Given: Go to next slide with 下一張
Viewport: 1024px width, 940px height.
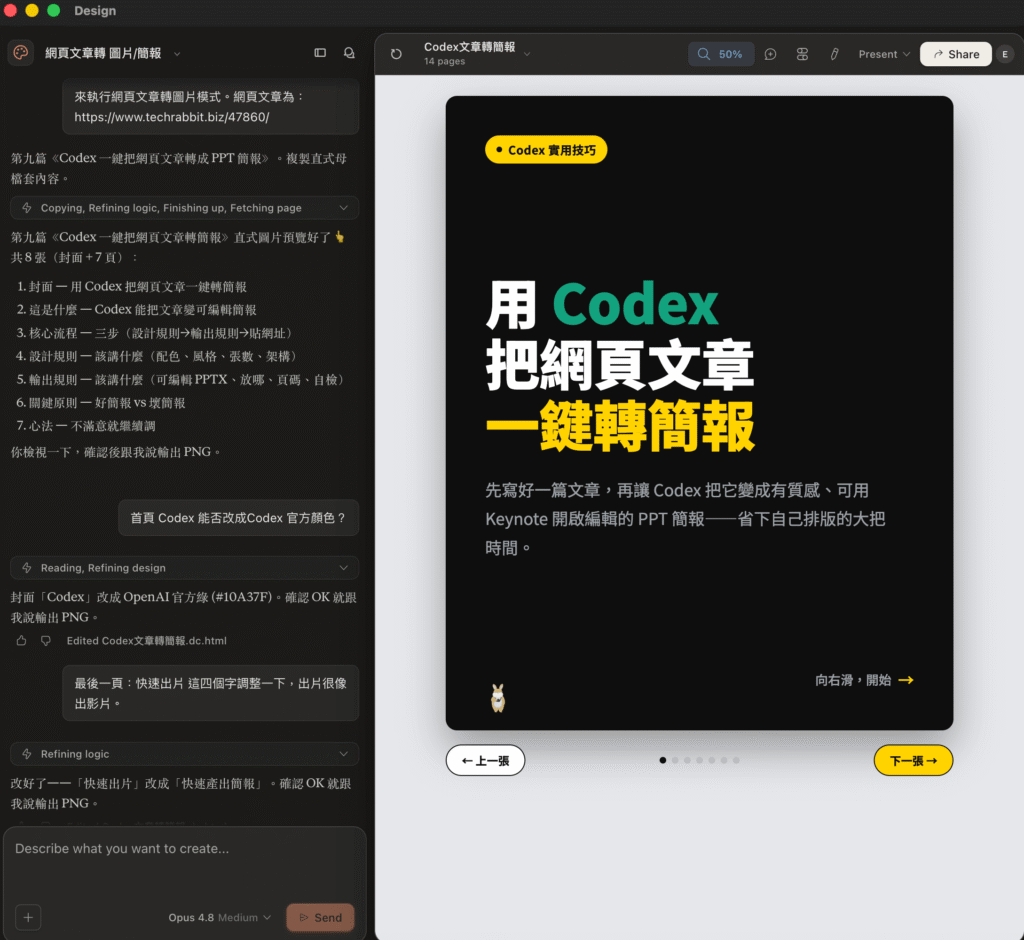Looking at the screenshot, I should coord(913,760).
